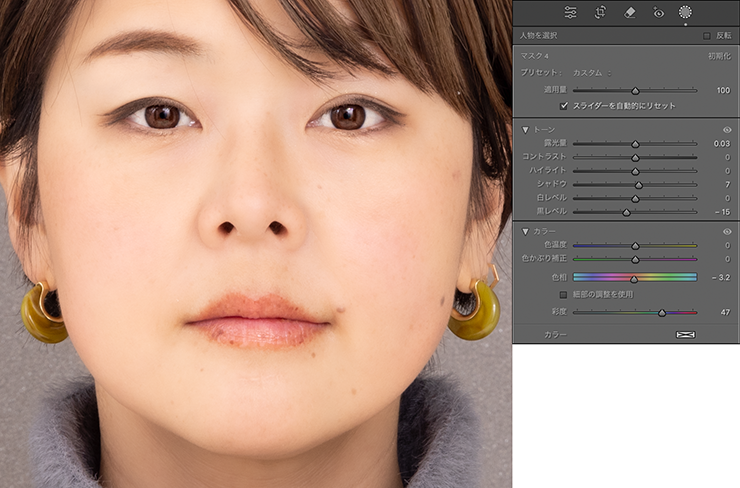Click the 黒レベル slider handle
This screenshot has width=740, height=488.
[626, 212]
